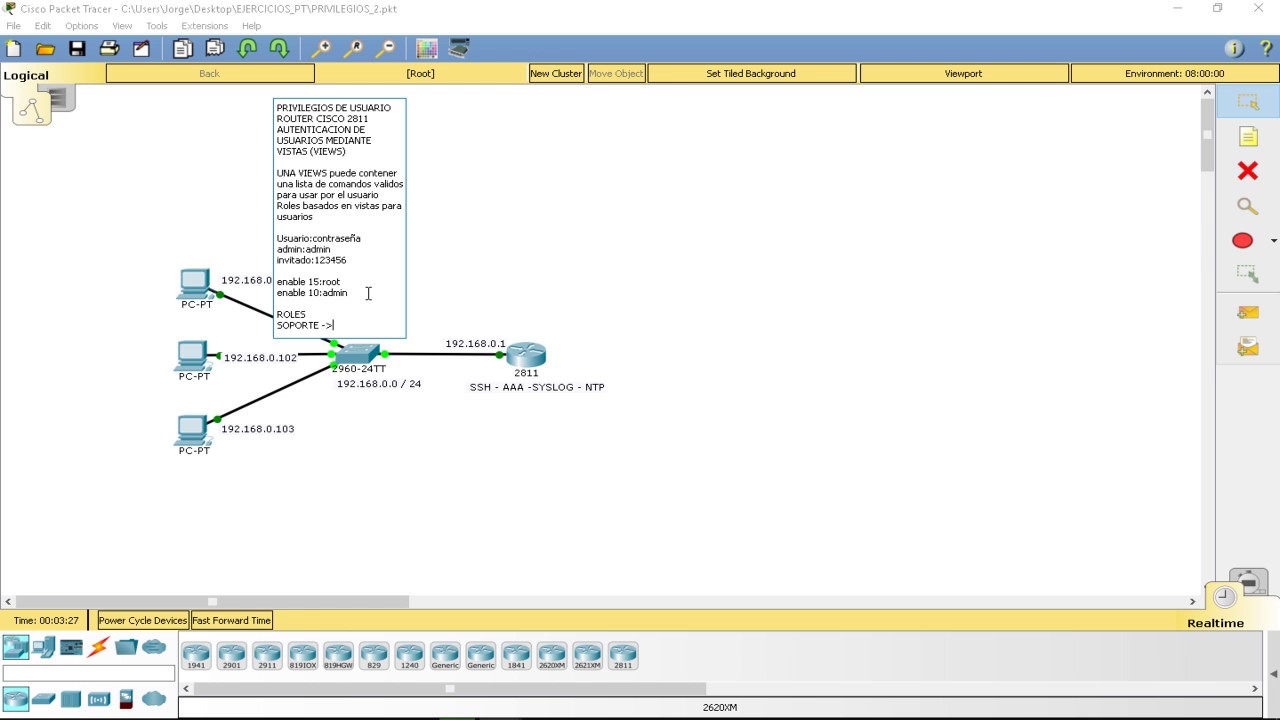Add a simple PDU envelope
This screenshot has height=720, width=1280.
point(1247,312)
